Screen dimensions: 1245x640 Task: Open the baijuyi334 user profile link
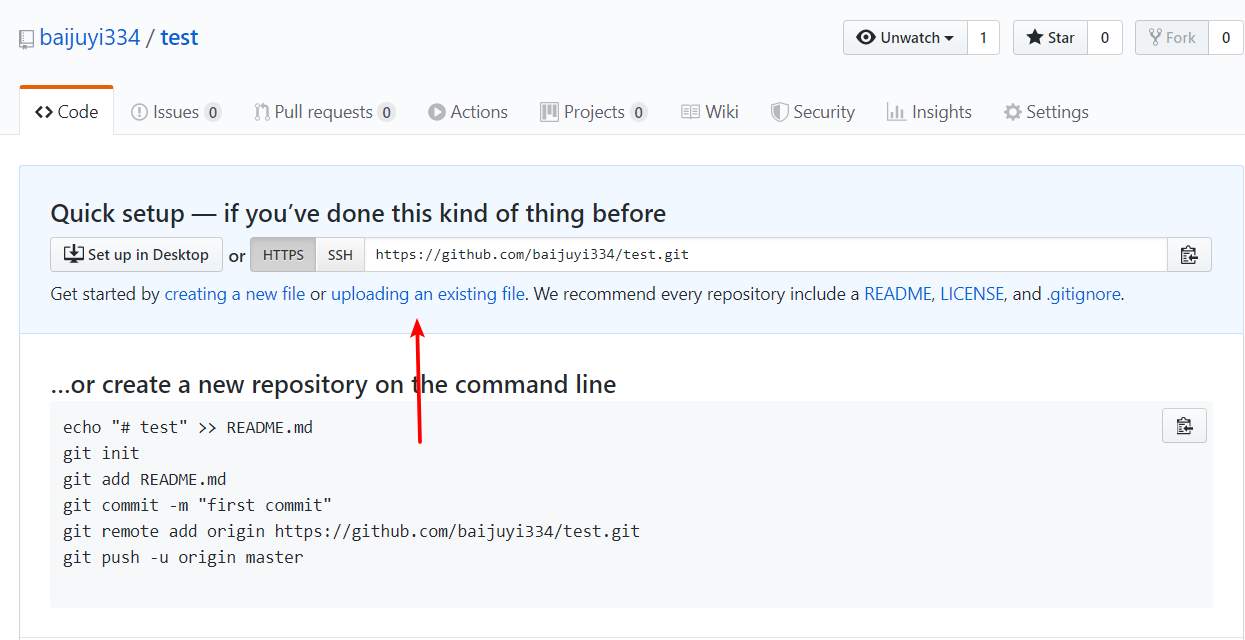[90, 38]
